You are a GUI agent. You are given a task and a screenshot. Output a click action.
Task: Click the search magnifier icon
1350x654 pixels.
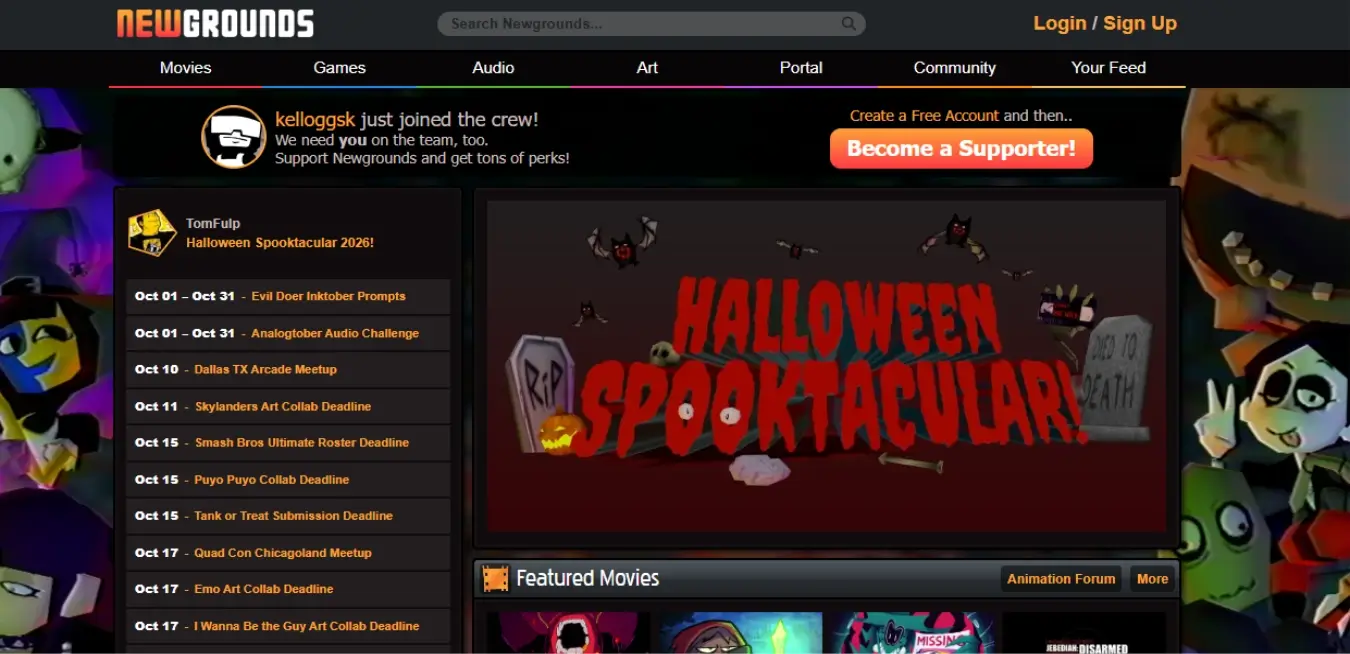[848, 23]
